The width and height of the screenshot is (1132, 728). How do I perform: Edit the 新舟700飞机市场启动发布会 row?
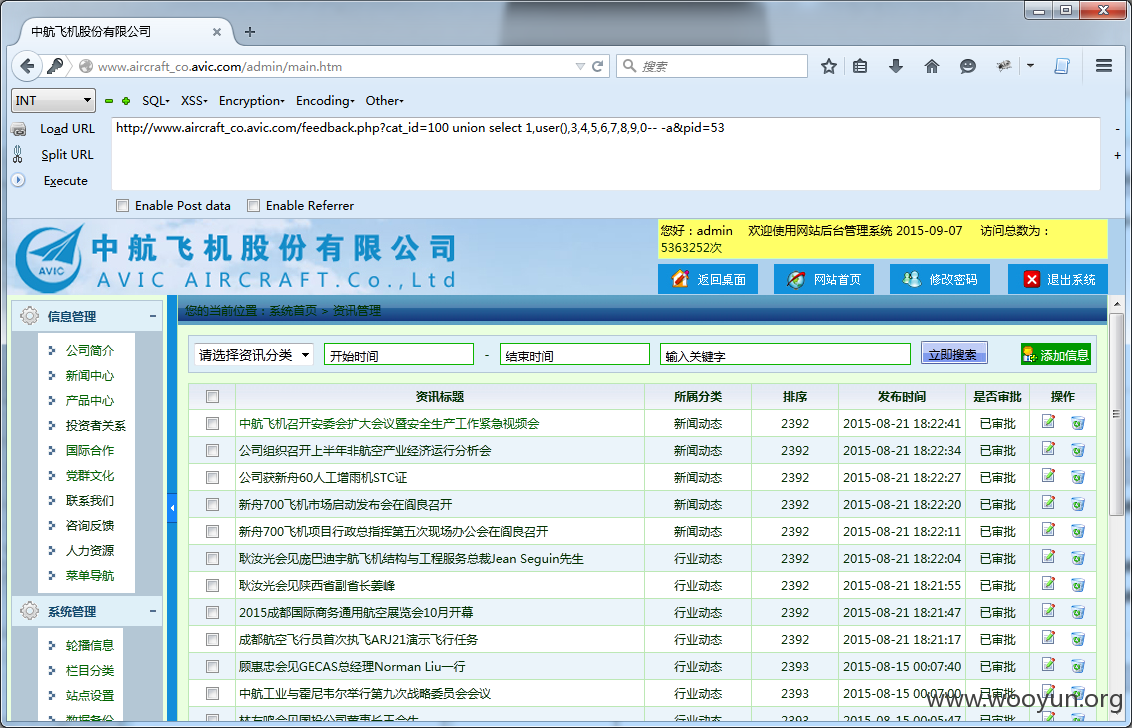tap(1048, 503)
